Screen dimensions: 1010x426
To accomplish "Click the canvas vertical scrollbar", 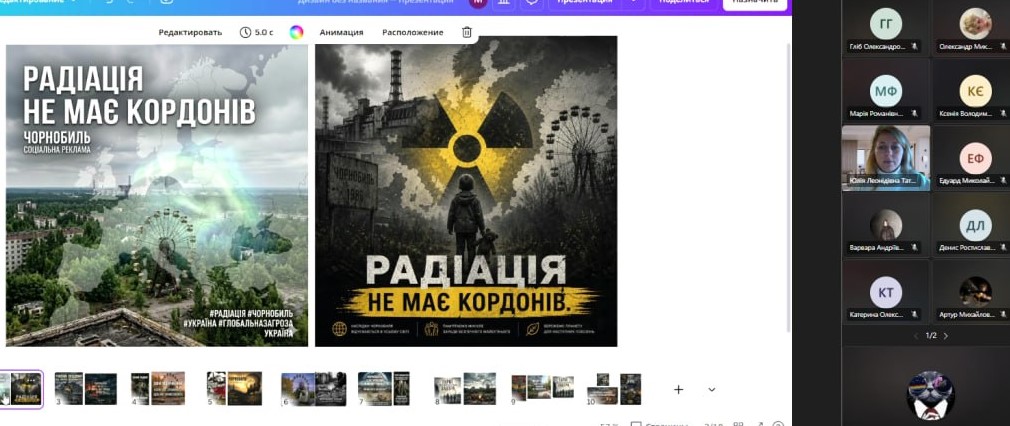I will (789, 187).
